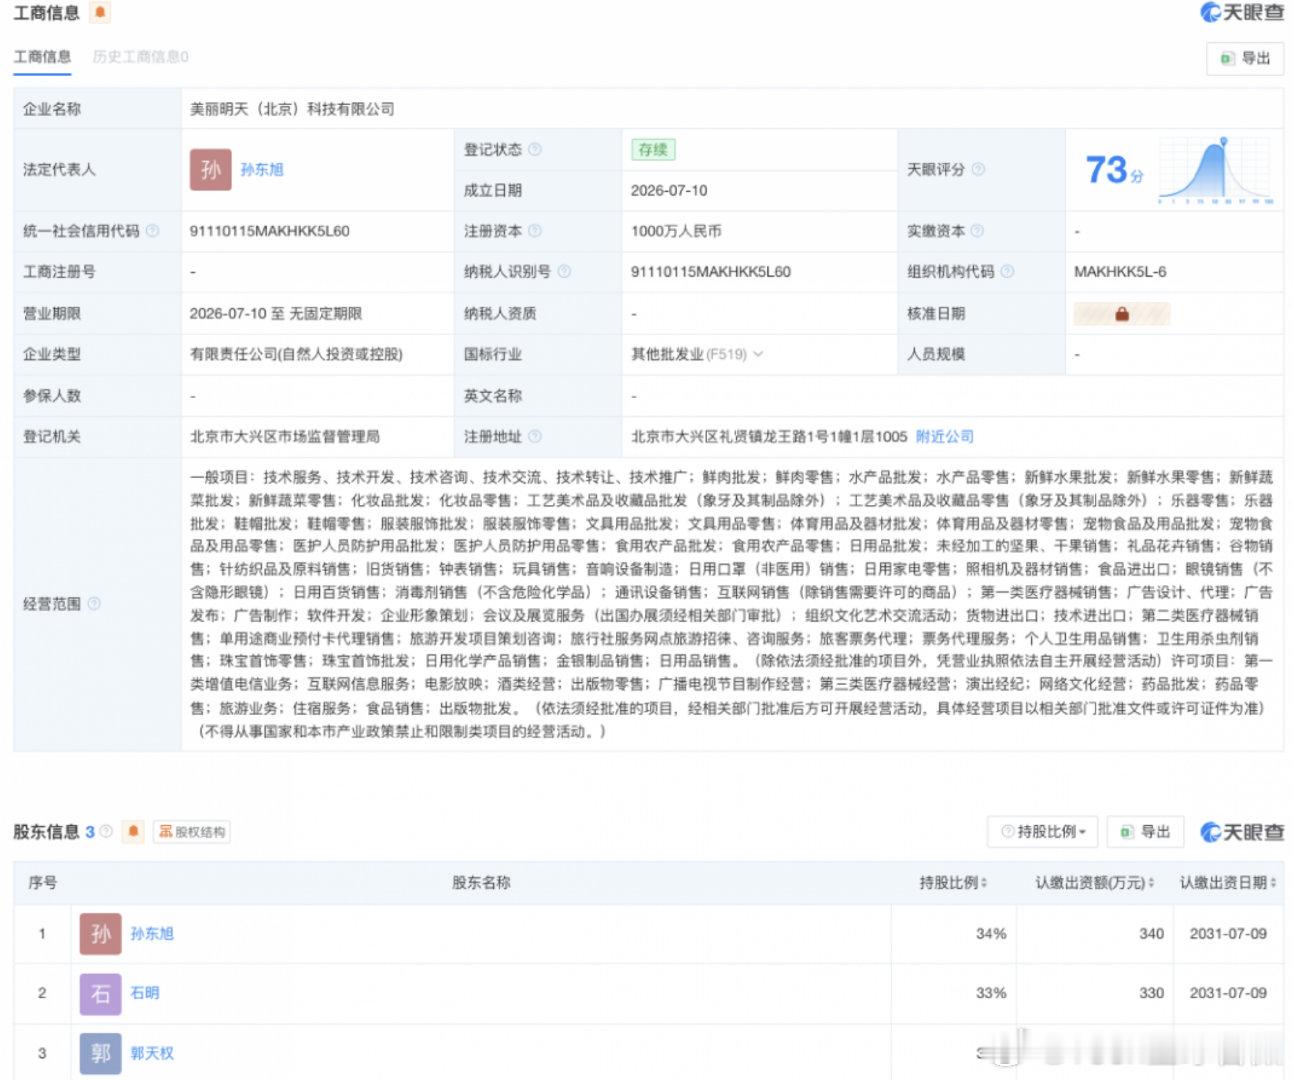Click 企业类型 value 有限责任公司(自然人投资或控股)
1293x1080 pixels.
[x=296, y=354]
